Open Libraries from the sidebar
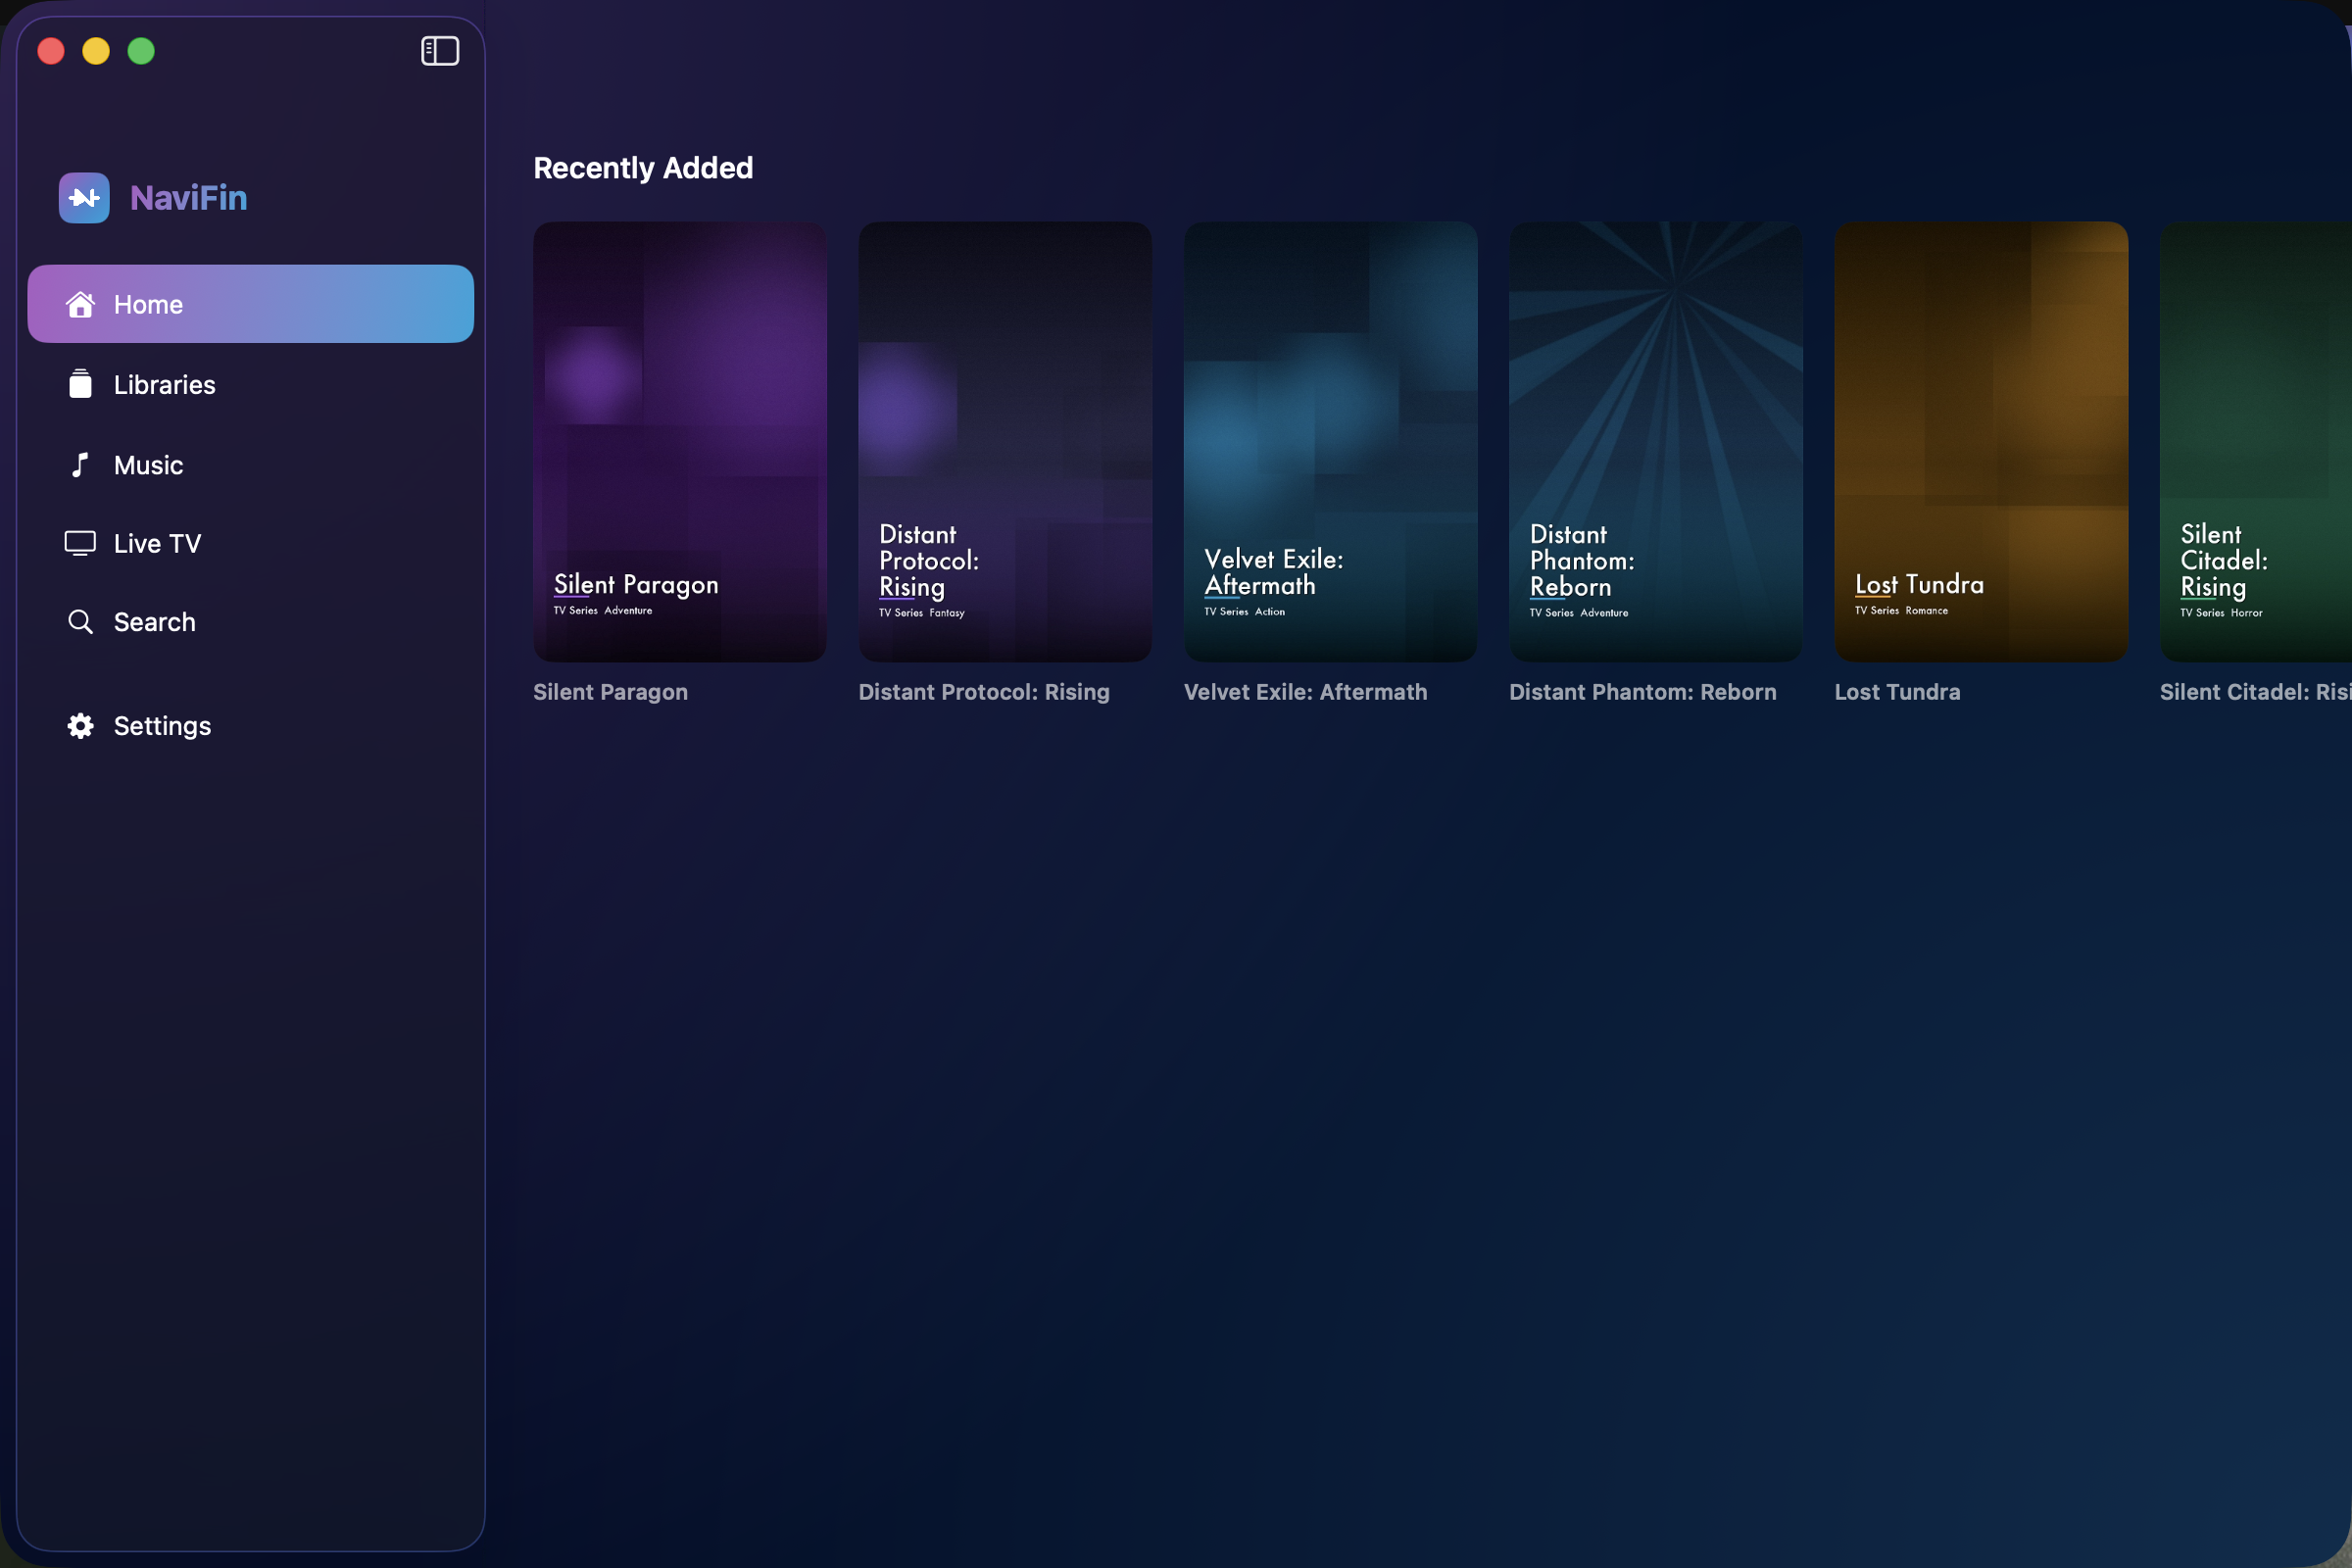The image size is (2352, 1568). (x=251, y=384)
